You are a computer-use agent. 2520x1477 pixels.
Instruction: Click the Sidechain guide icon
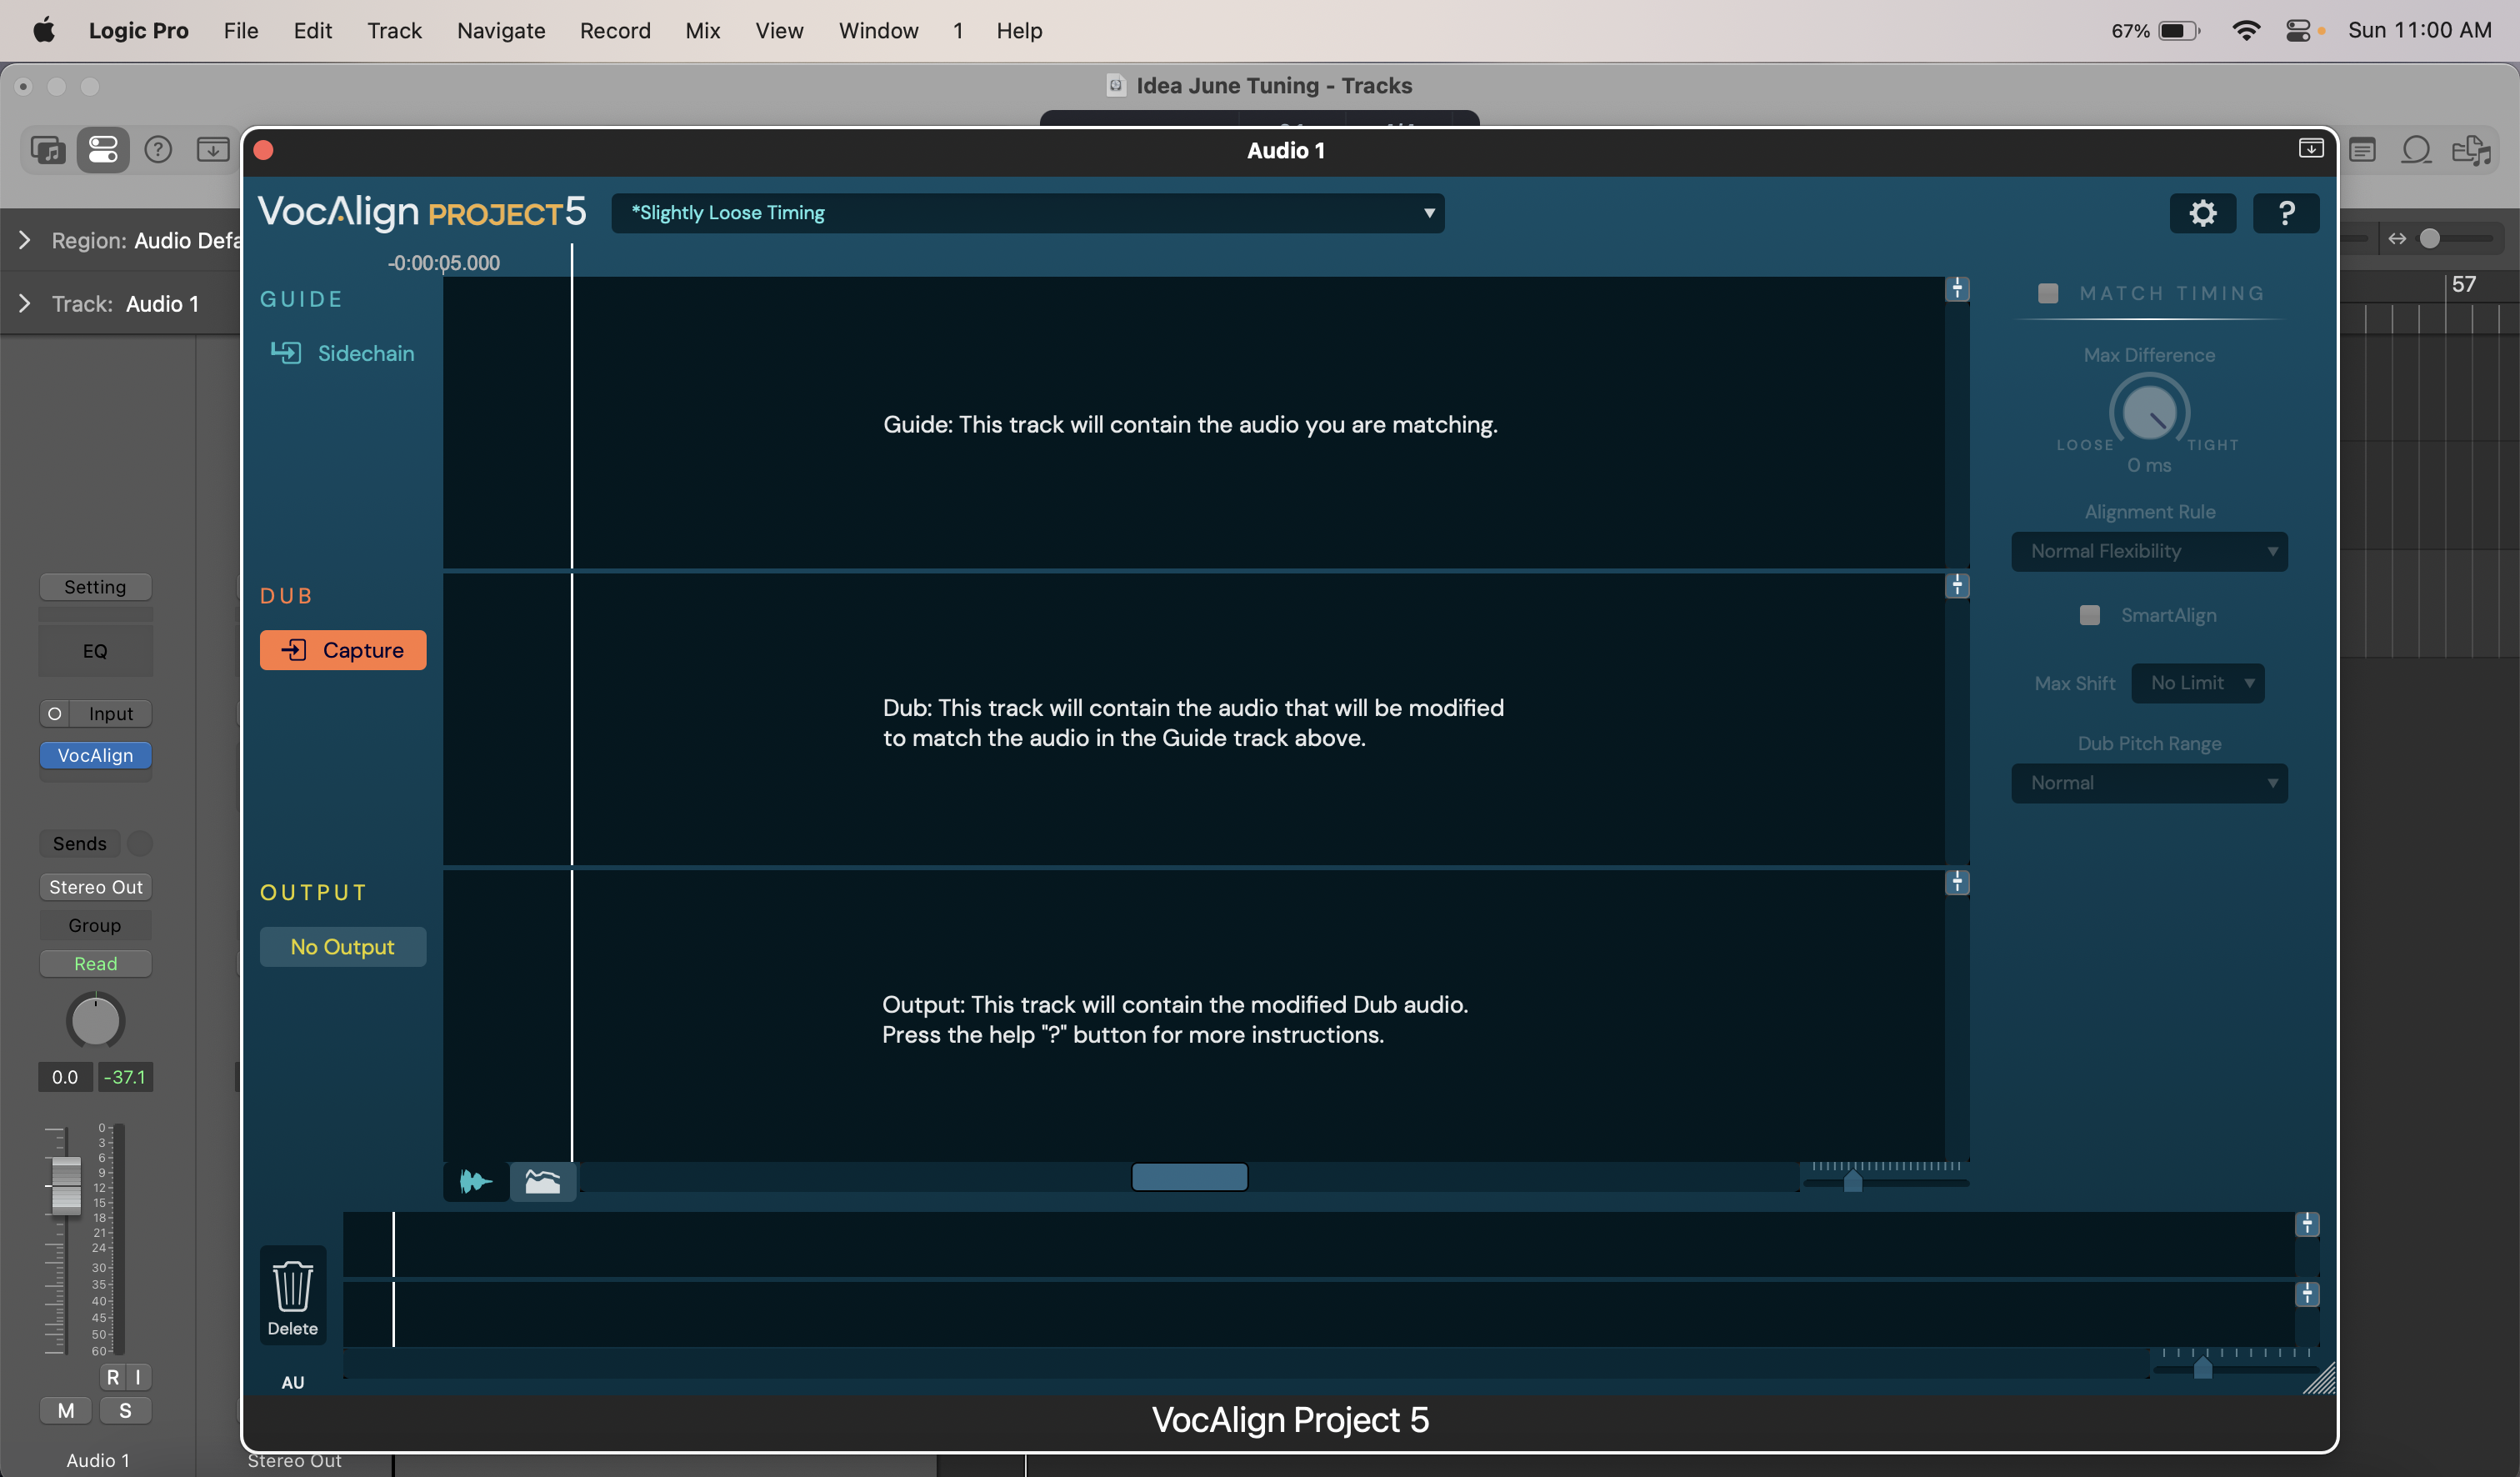click(286, 353)
